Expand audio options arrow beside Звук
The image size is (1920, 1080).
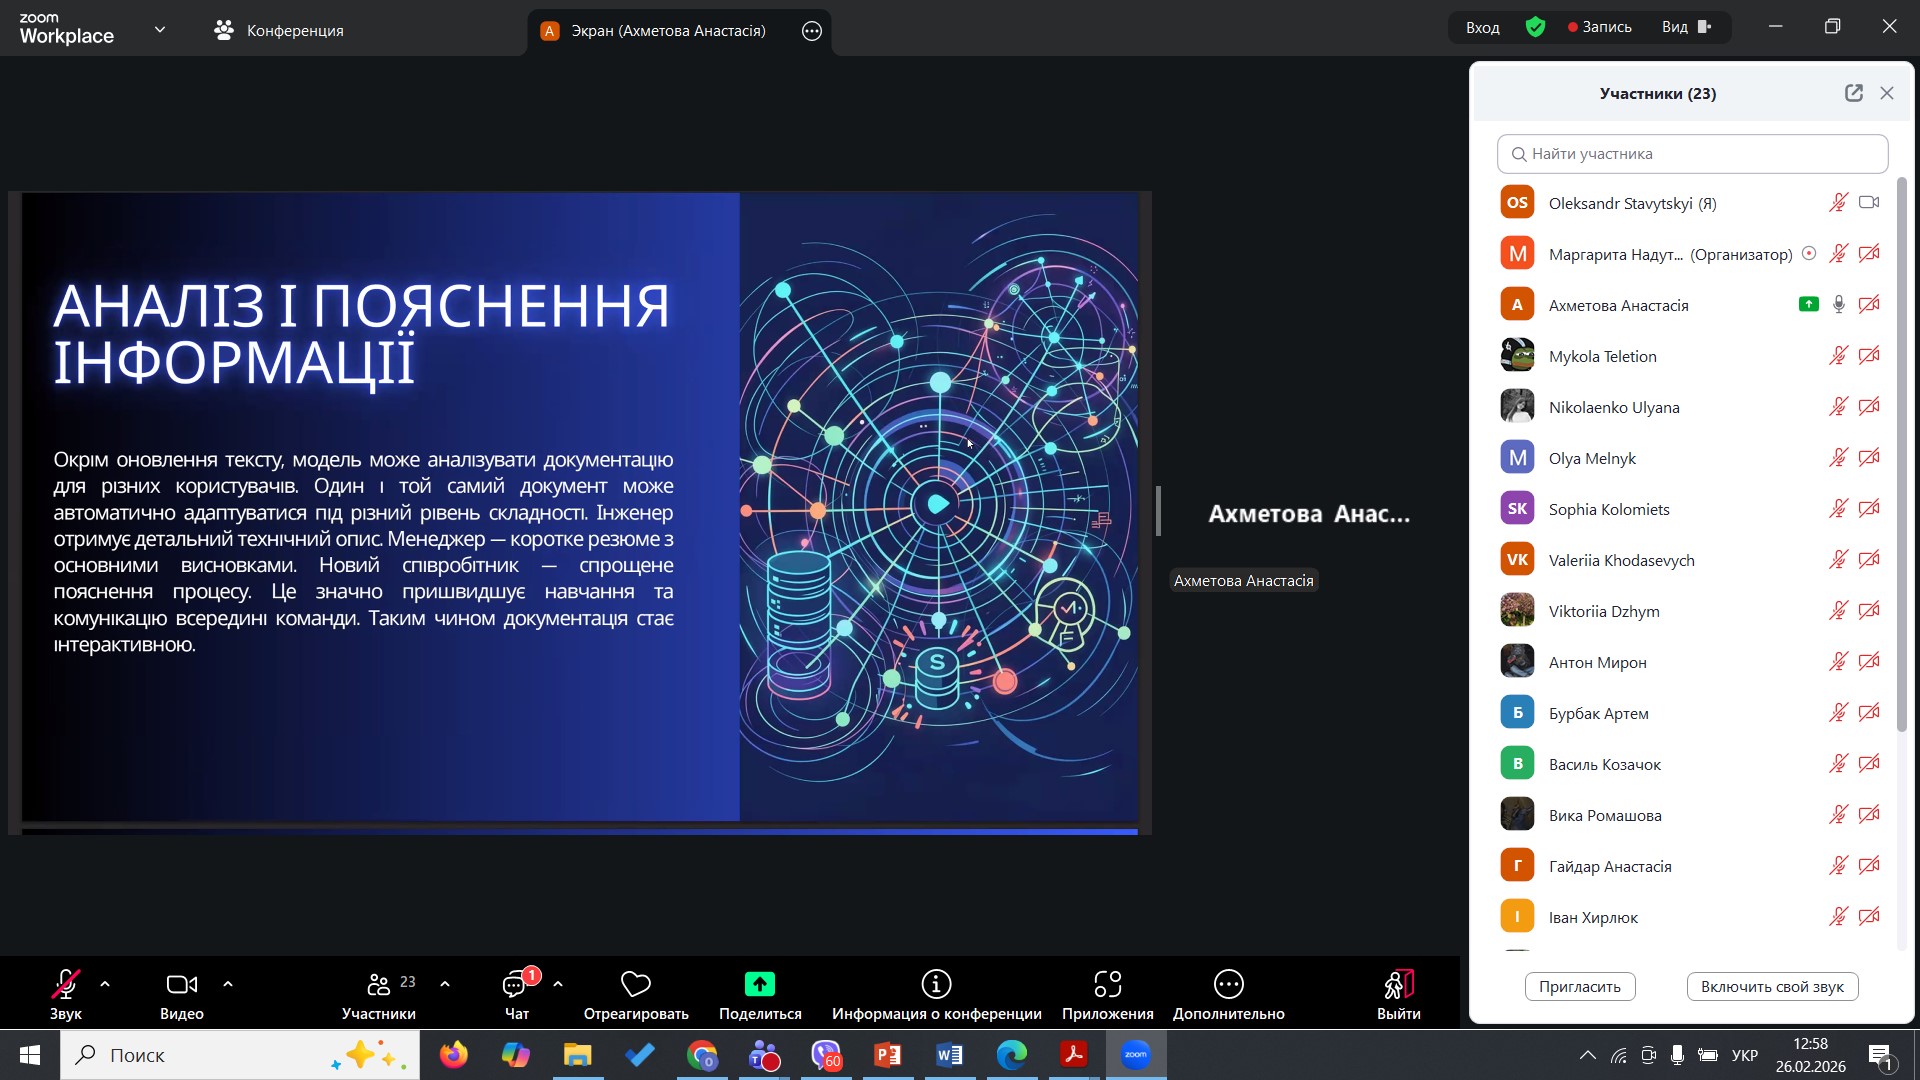tap(105, 985)
